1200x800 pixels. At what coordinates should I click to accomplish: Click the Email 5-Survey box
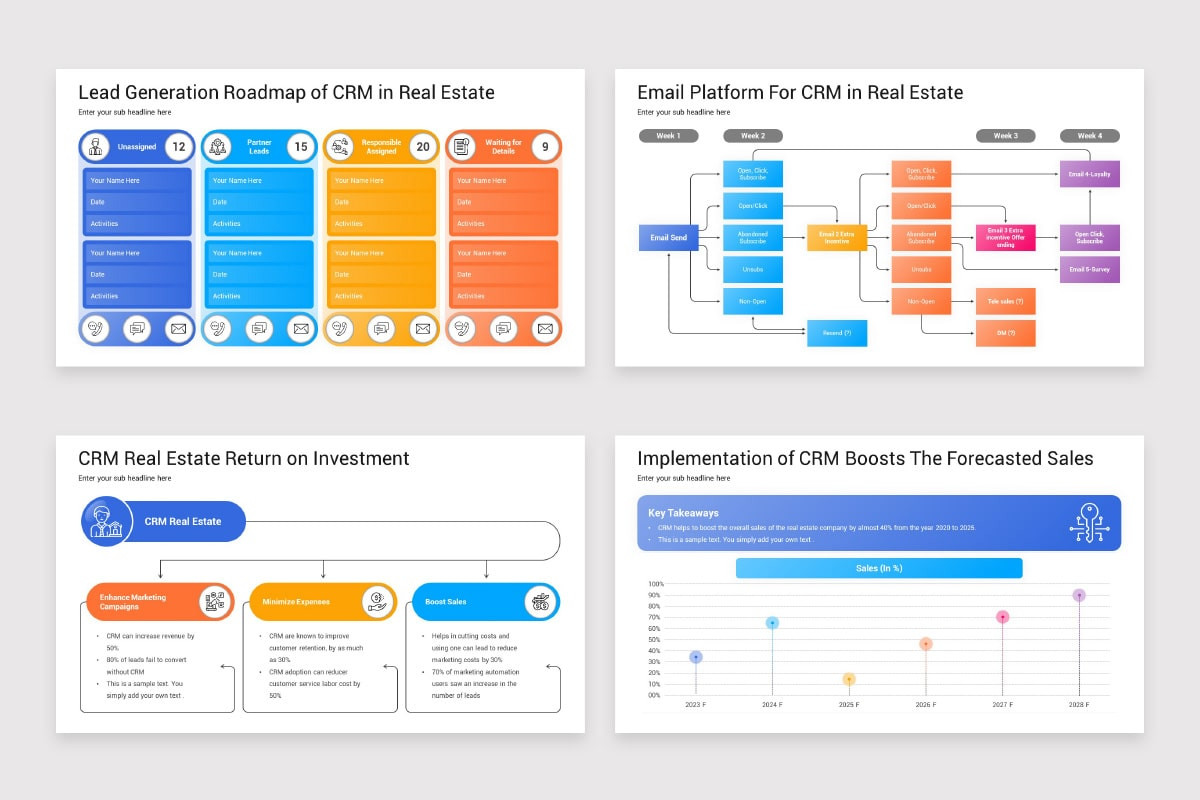coord(1090,270)
